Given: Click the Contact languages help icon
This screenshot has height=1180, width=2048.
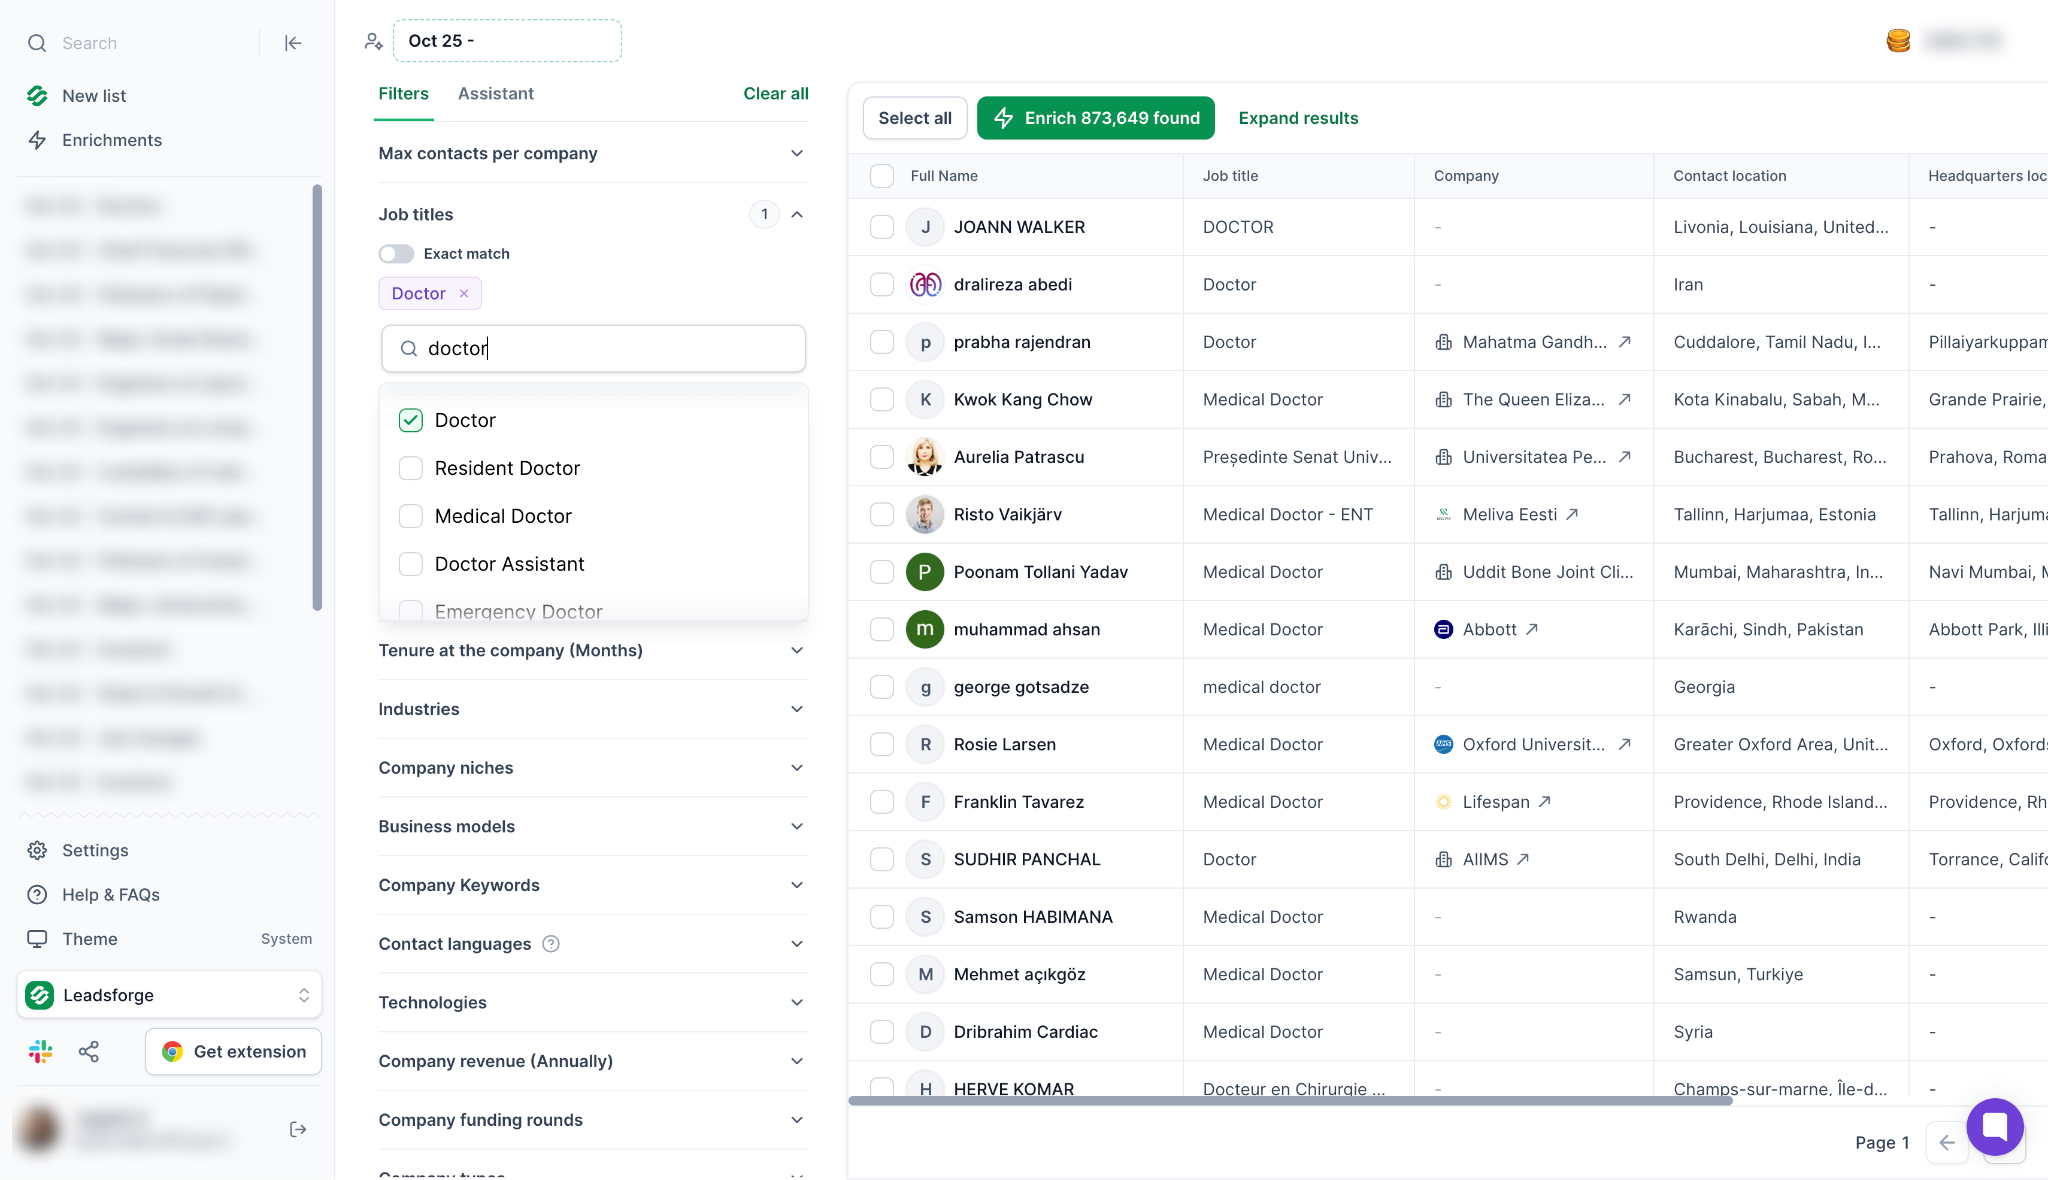Looking at the screenshot, I should [551, 944].
